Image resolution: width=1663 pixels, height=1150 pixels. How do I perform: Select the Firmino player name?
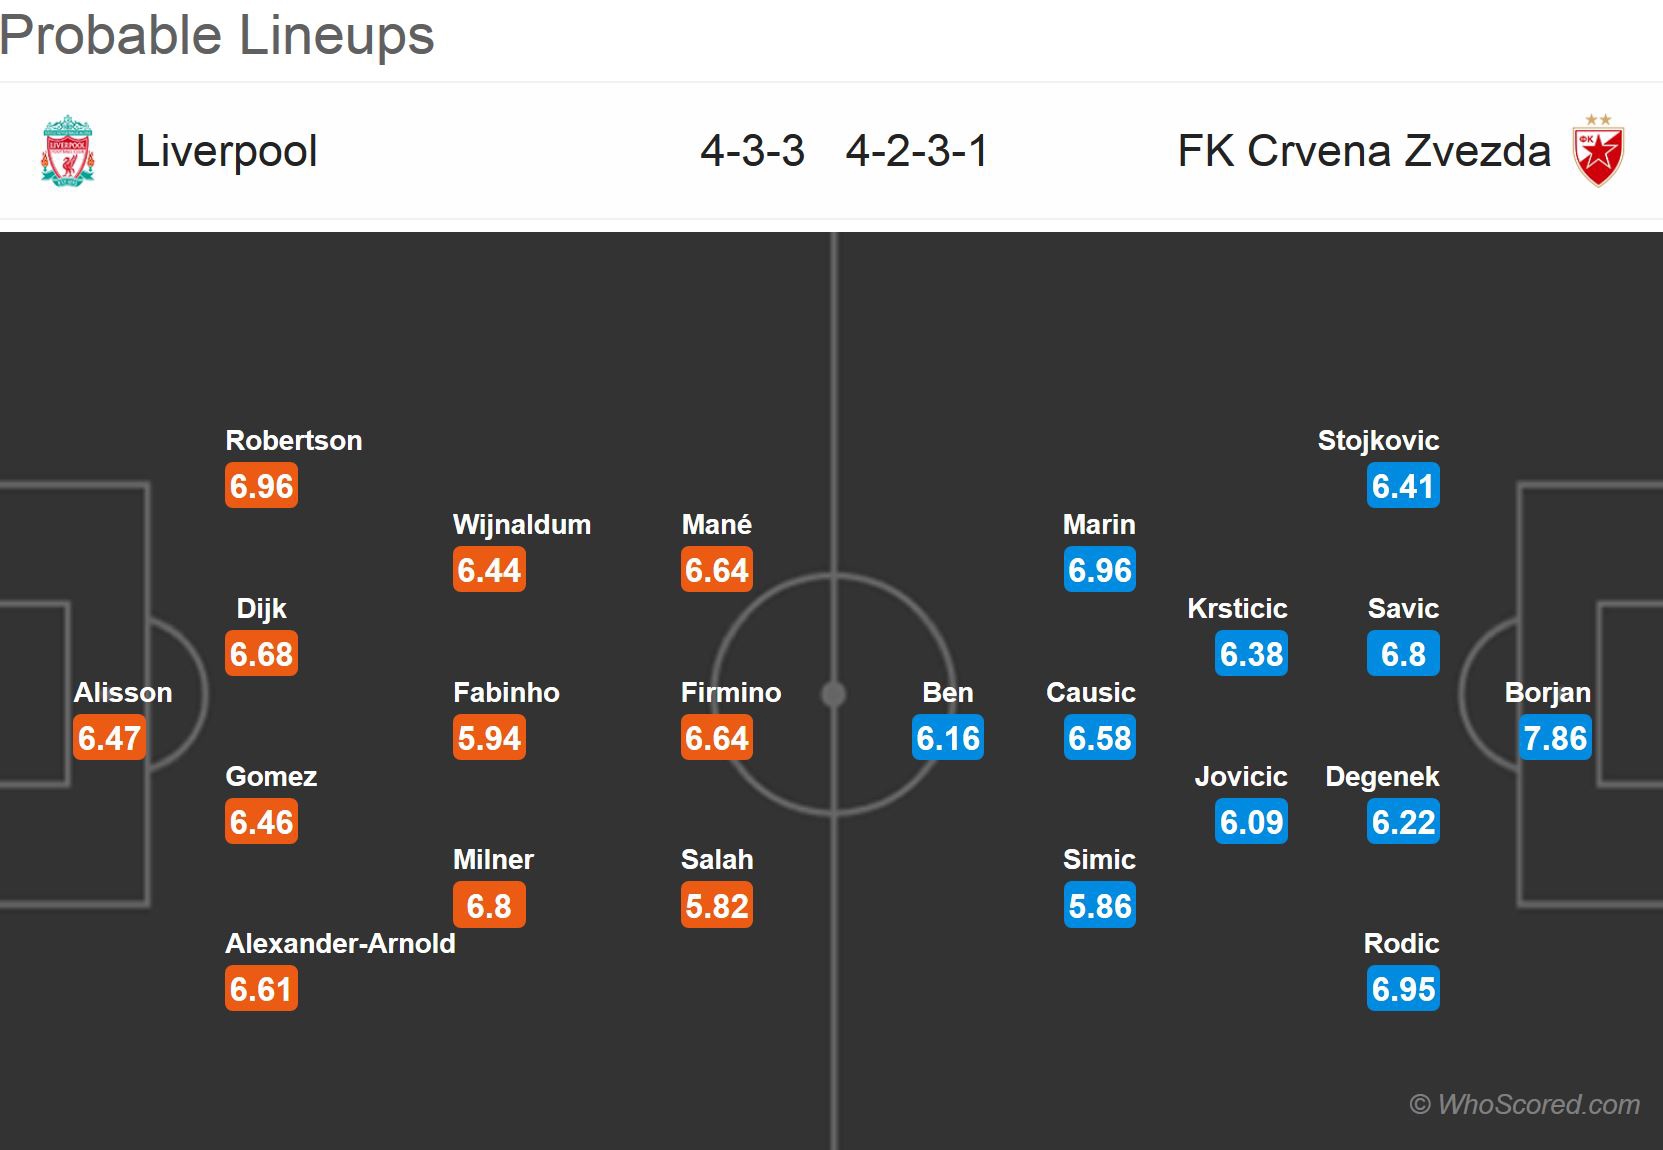pos(731,692)
